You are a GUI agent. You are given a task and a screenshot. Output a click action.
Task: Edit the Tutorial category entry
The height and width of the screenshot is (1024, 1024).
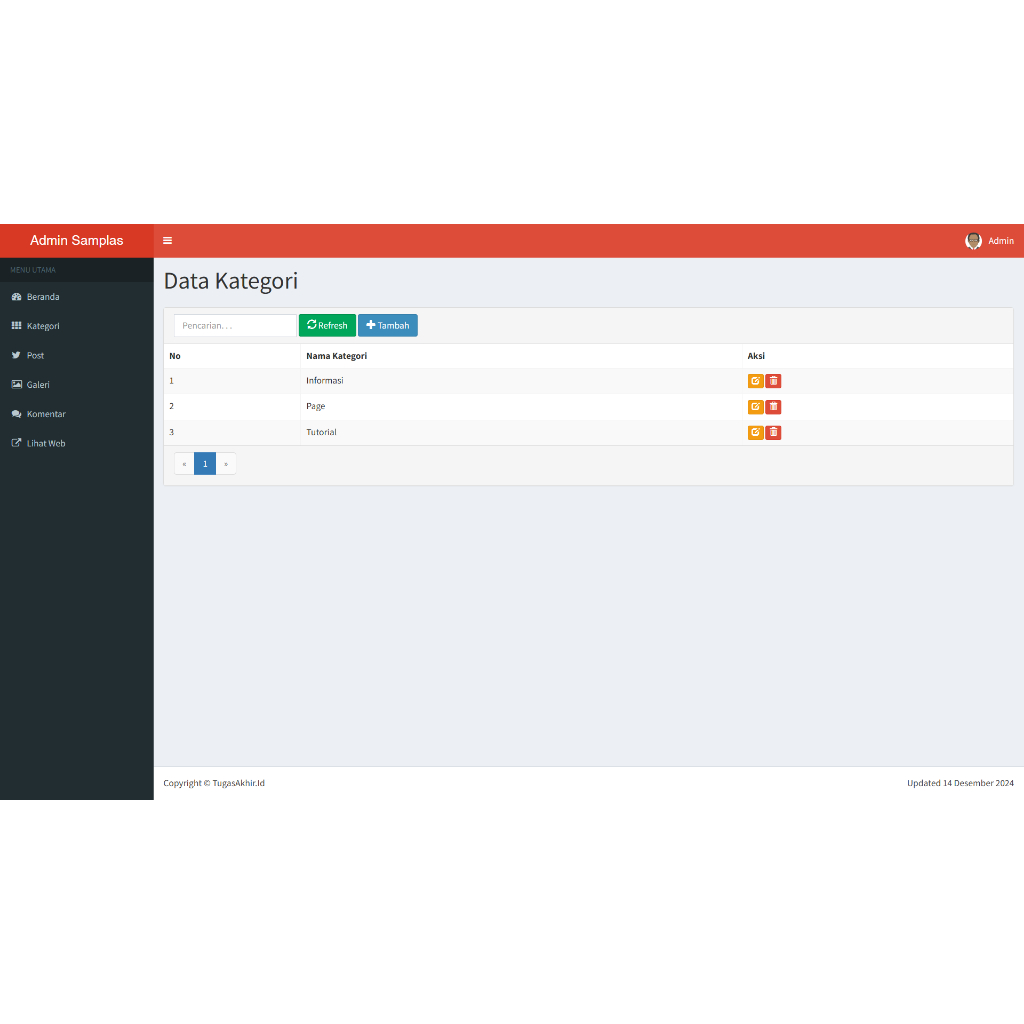click(755, 433)
